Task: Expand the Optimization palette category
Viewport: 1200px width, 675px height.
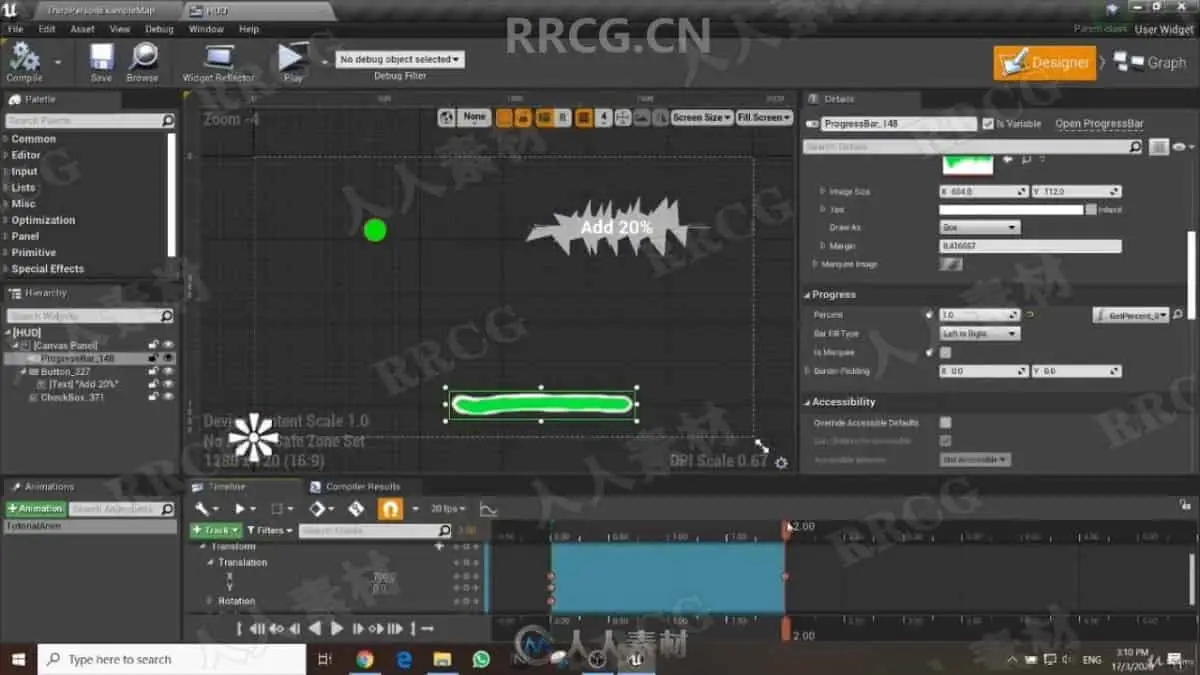Action: [43, 220]
